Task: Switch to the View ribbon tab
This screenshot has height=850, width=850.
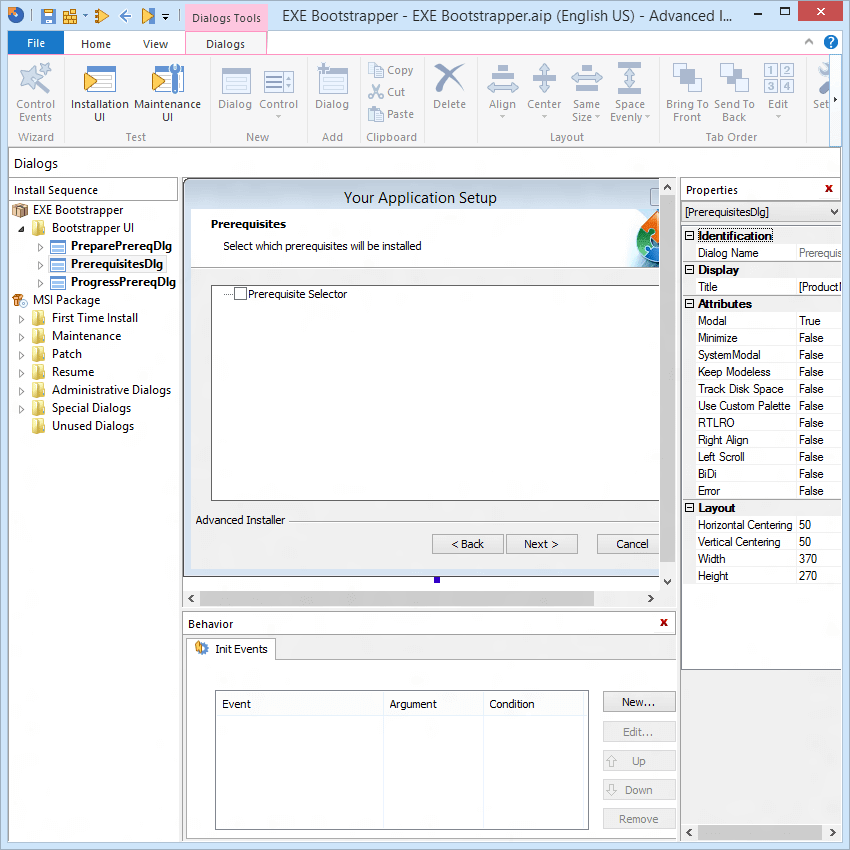Action: tap(155, 44)
